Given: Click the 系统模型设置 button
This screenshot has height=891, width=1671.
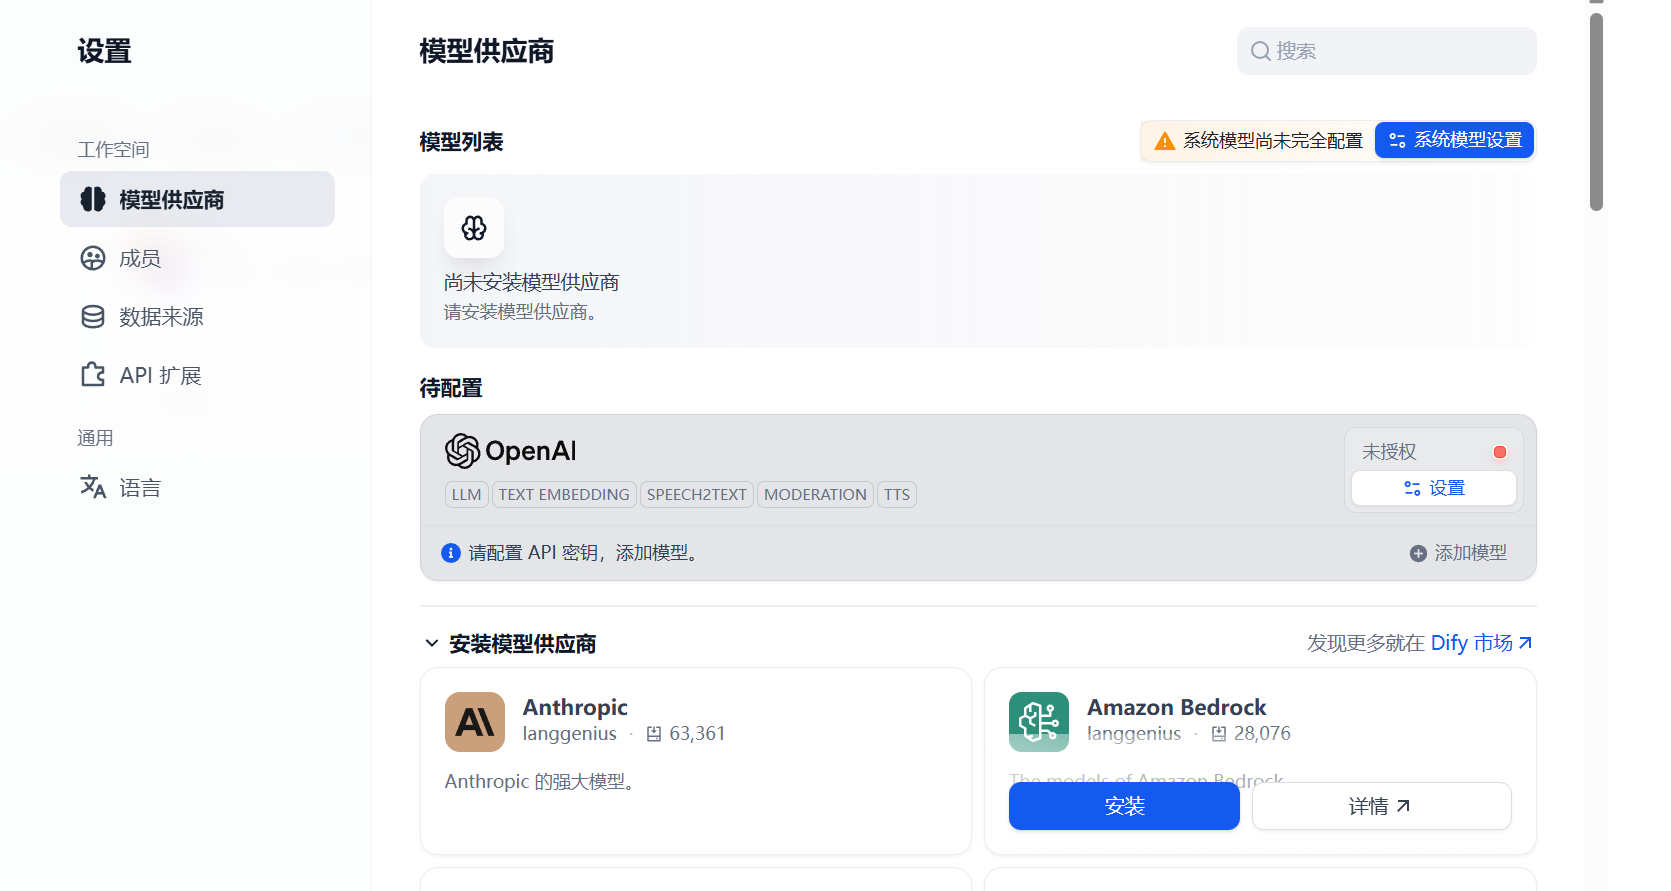Looking at the screenshot, I should coord(1454,140).
